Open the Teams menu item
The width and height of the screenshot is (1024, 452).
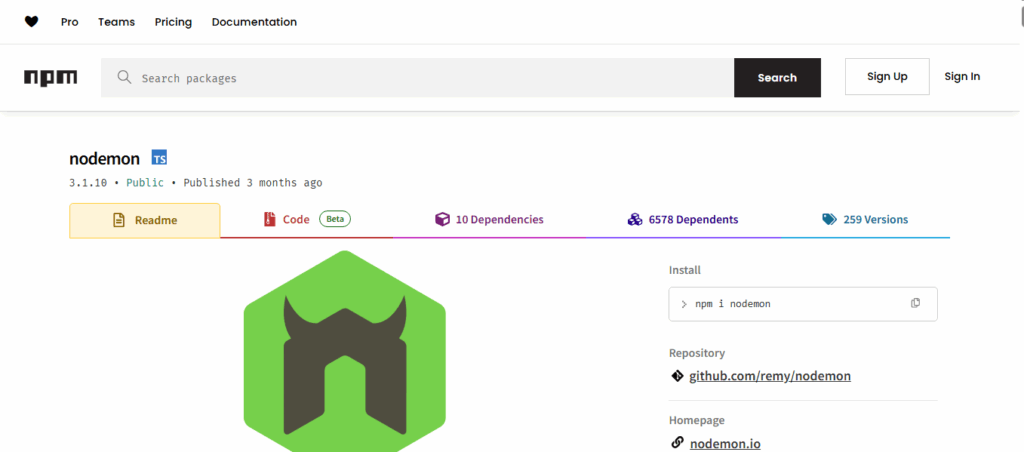tap(116, 22)
